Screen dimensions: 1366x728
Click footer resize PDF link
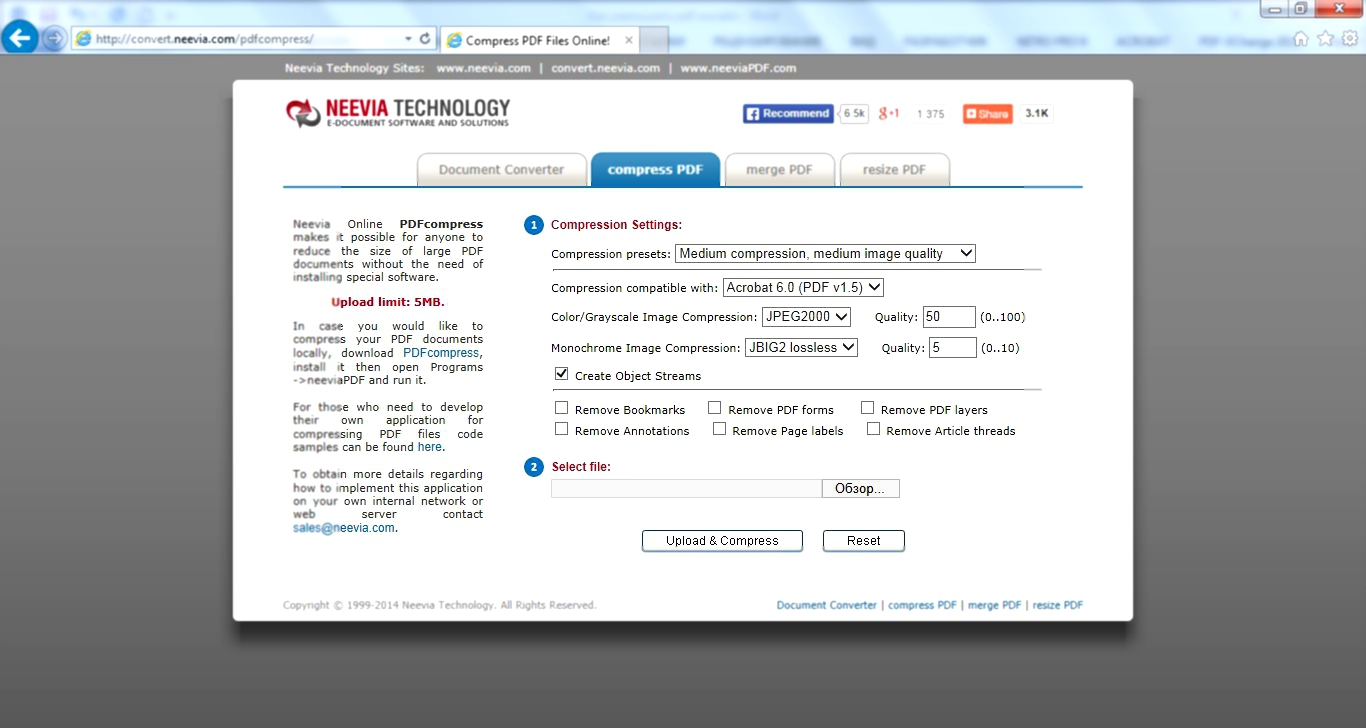pyautogui.click(x=1058, y=605)
